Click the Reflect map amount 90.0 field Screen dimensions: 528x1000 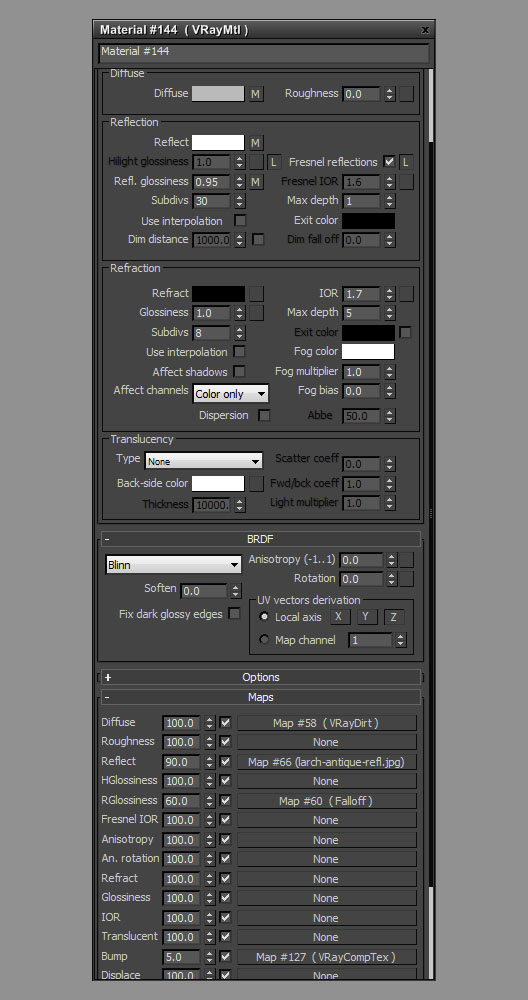point(182,761)
